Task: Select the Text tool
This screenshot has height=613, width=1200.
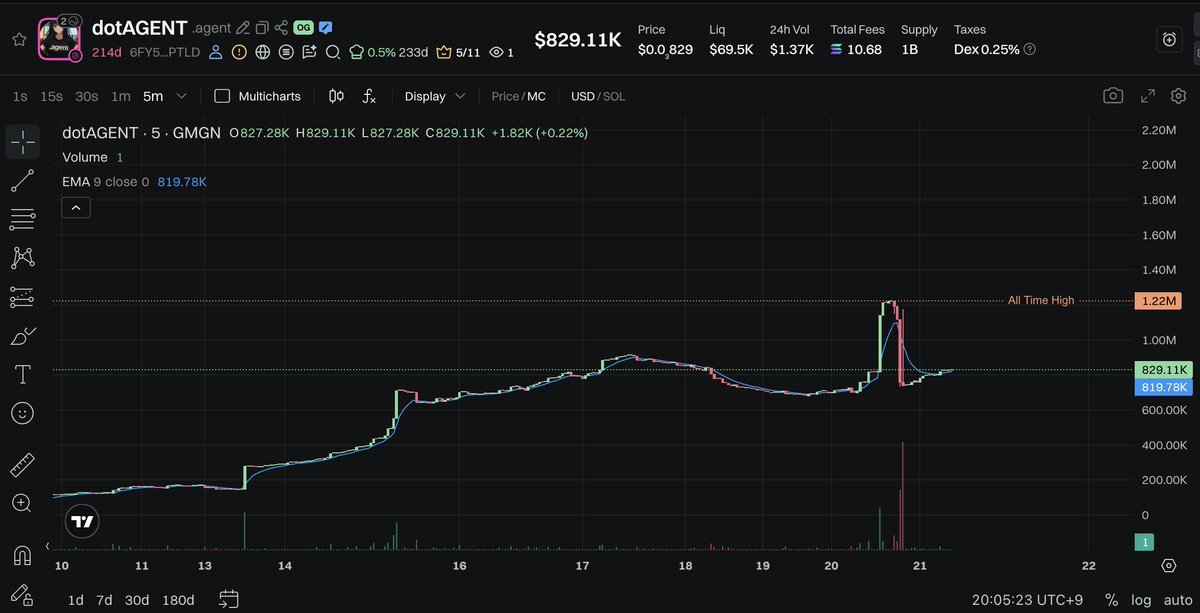Action: point(22,374)
